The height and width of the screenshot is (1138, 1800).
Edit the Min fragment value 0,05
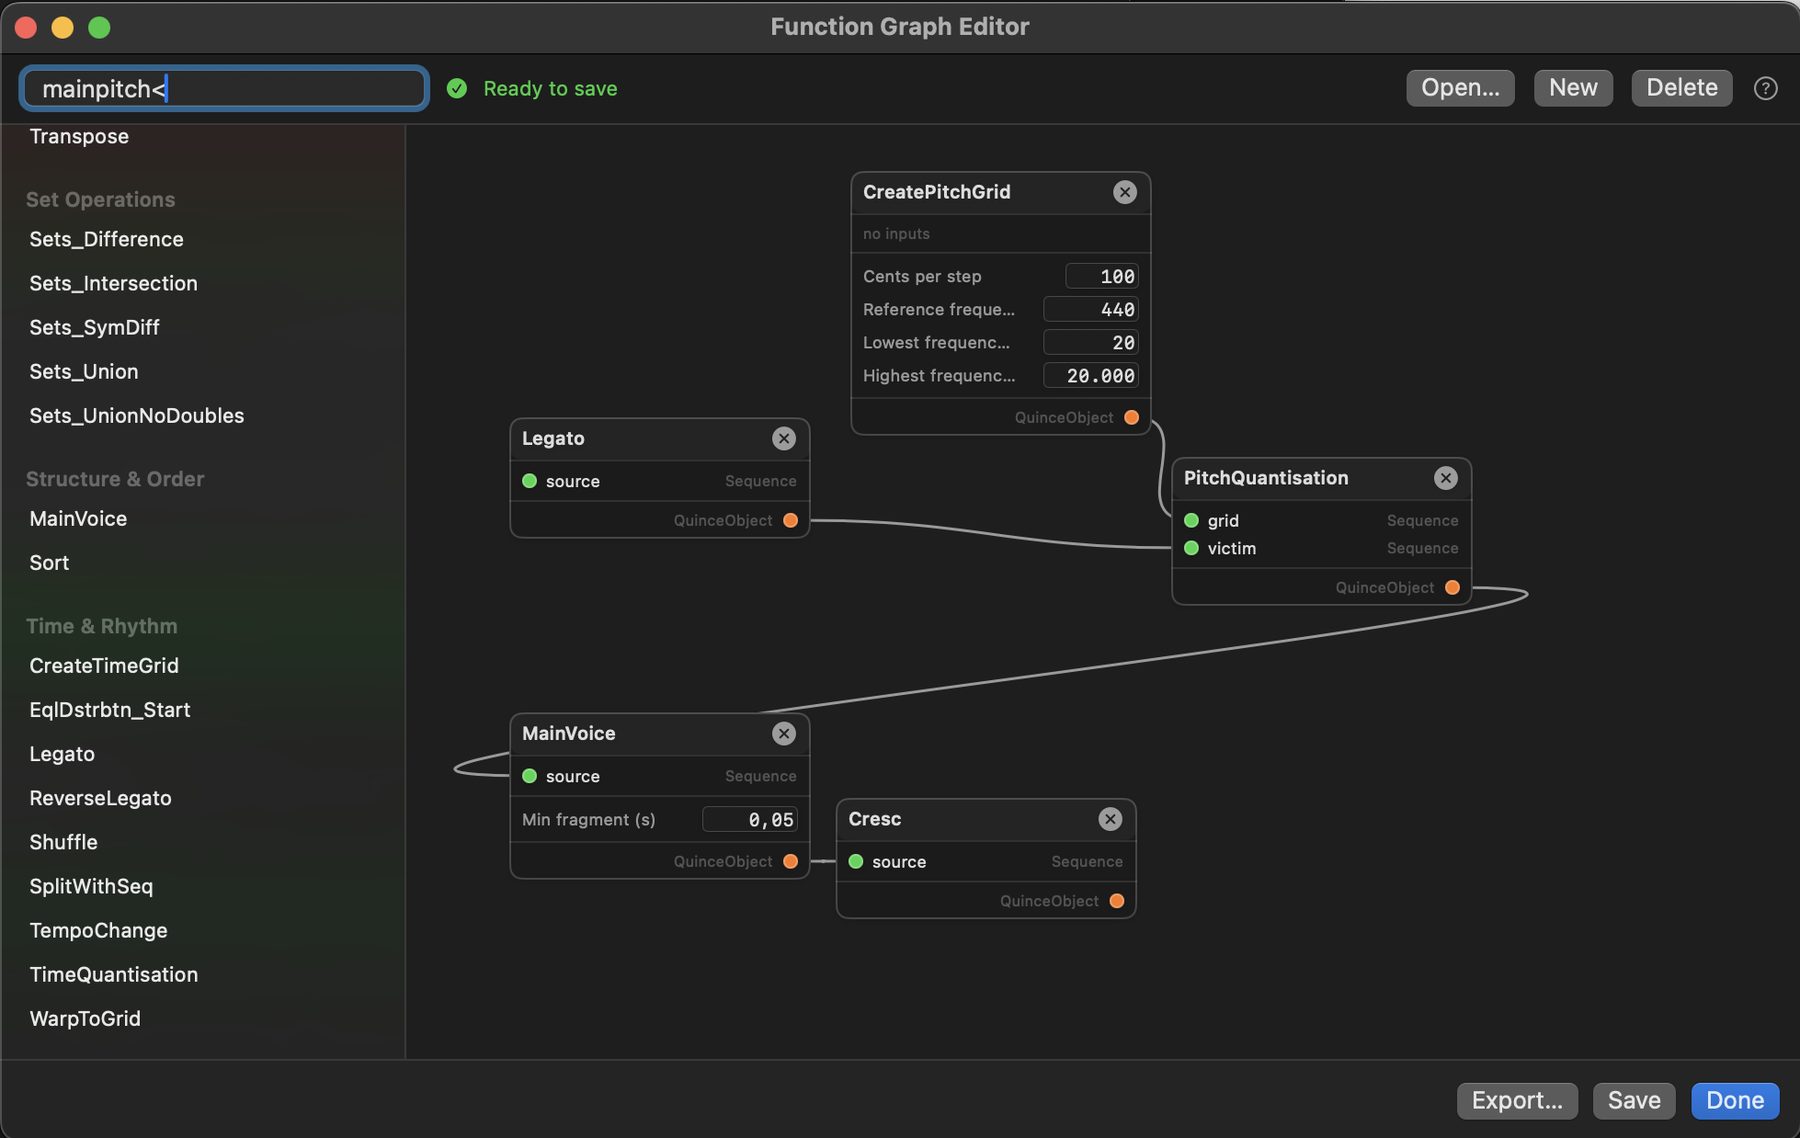[x=750, y=819]
